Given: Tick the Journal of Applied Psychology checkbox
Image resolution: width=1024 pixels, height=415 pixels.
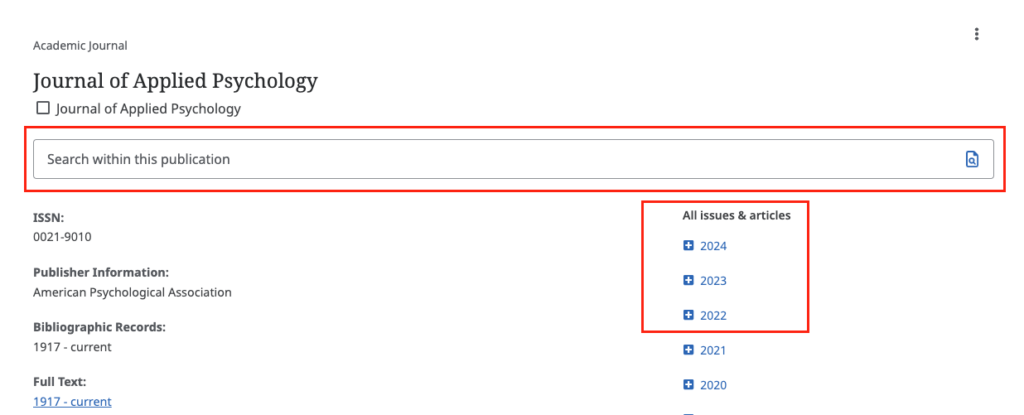Looking at the screenshot, I should click(42, 108).
